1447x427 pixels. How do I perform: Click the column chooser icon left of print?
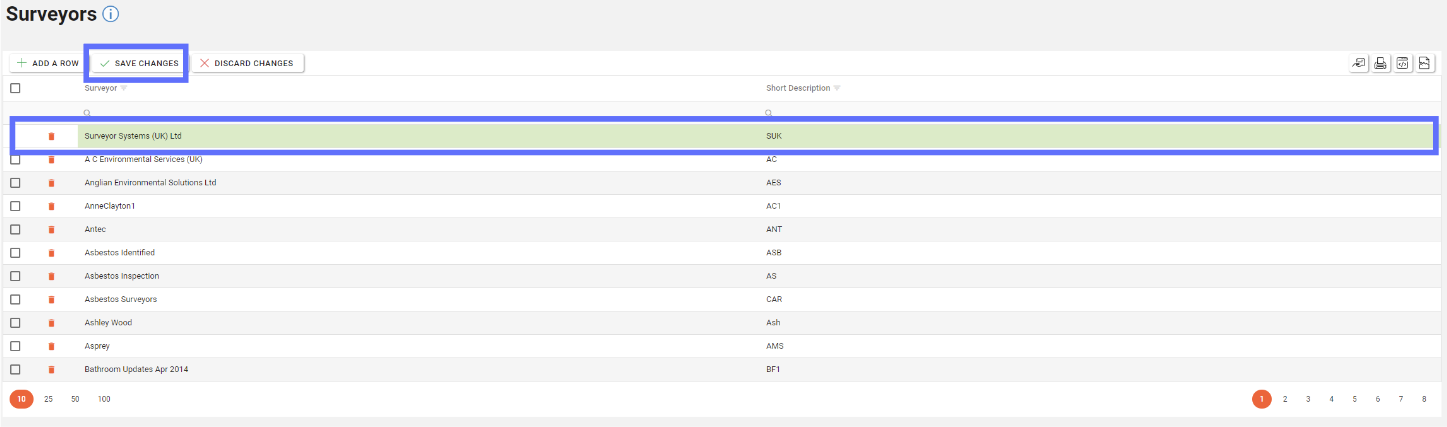[1358, 63]
